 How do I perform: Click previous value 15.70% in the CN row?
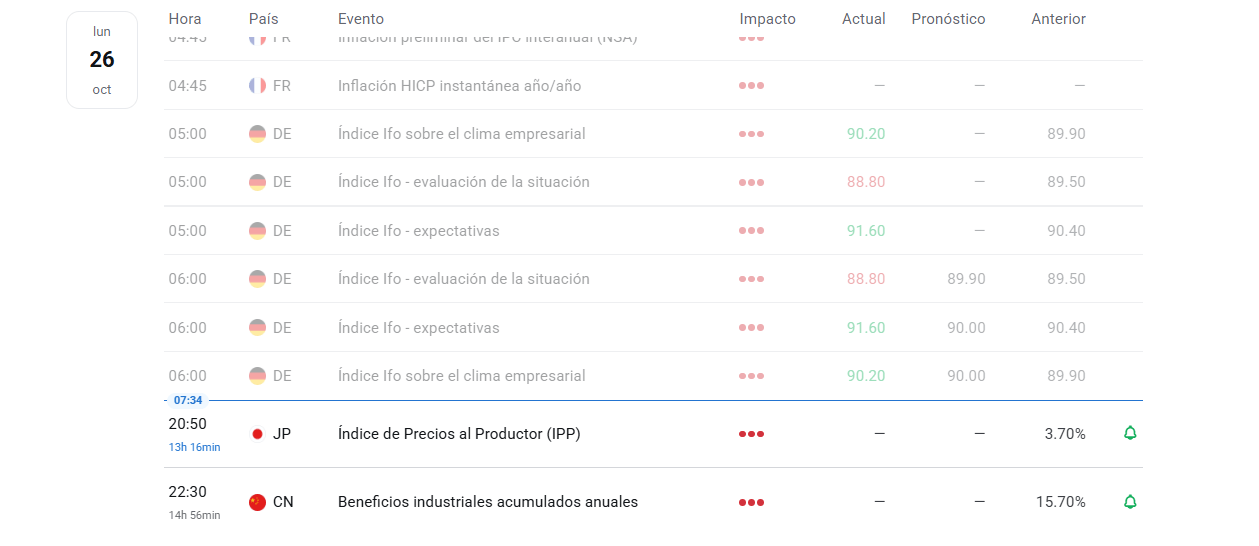click(x=1061, y=502)
